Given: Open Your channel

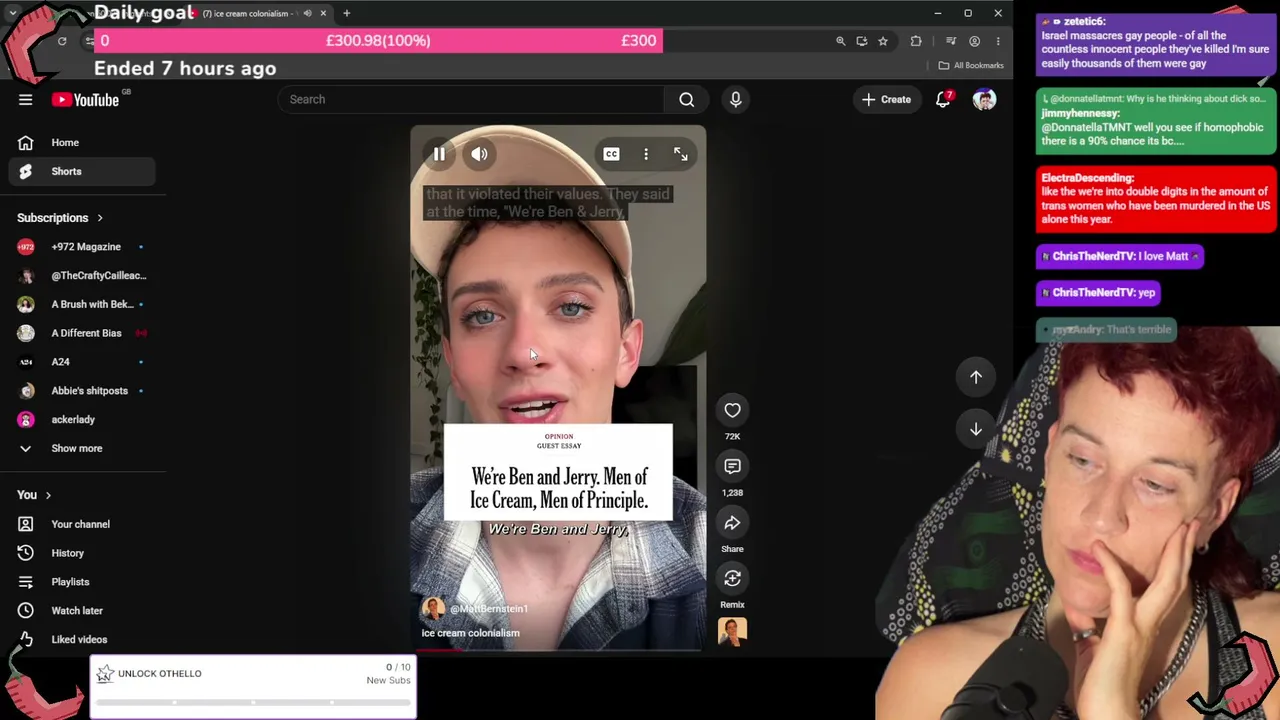Looking at the screenshot, I should pyautogui.click(x=80, y=524).
